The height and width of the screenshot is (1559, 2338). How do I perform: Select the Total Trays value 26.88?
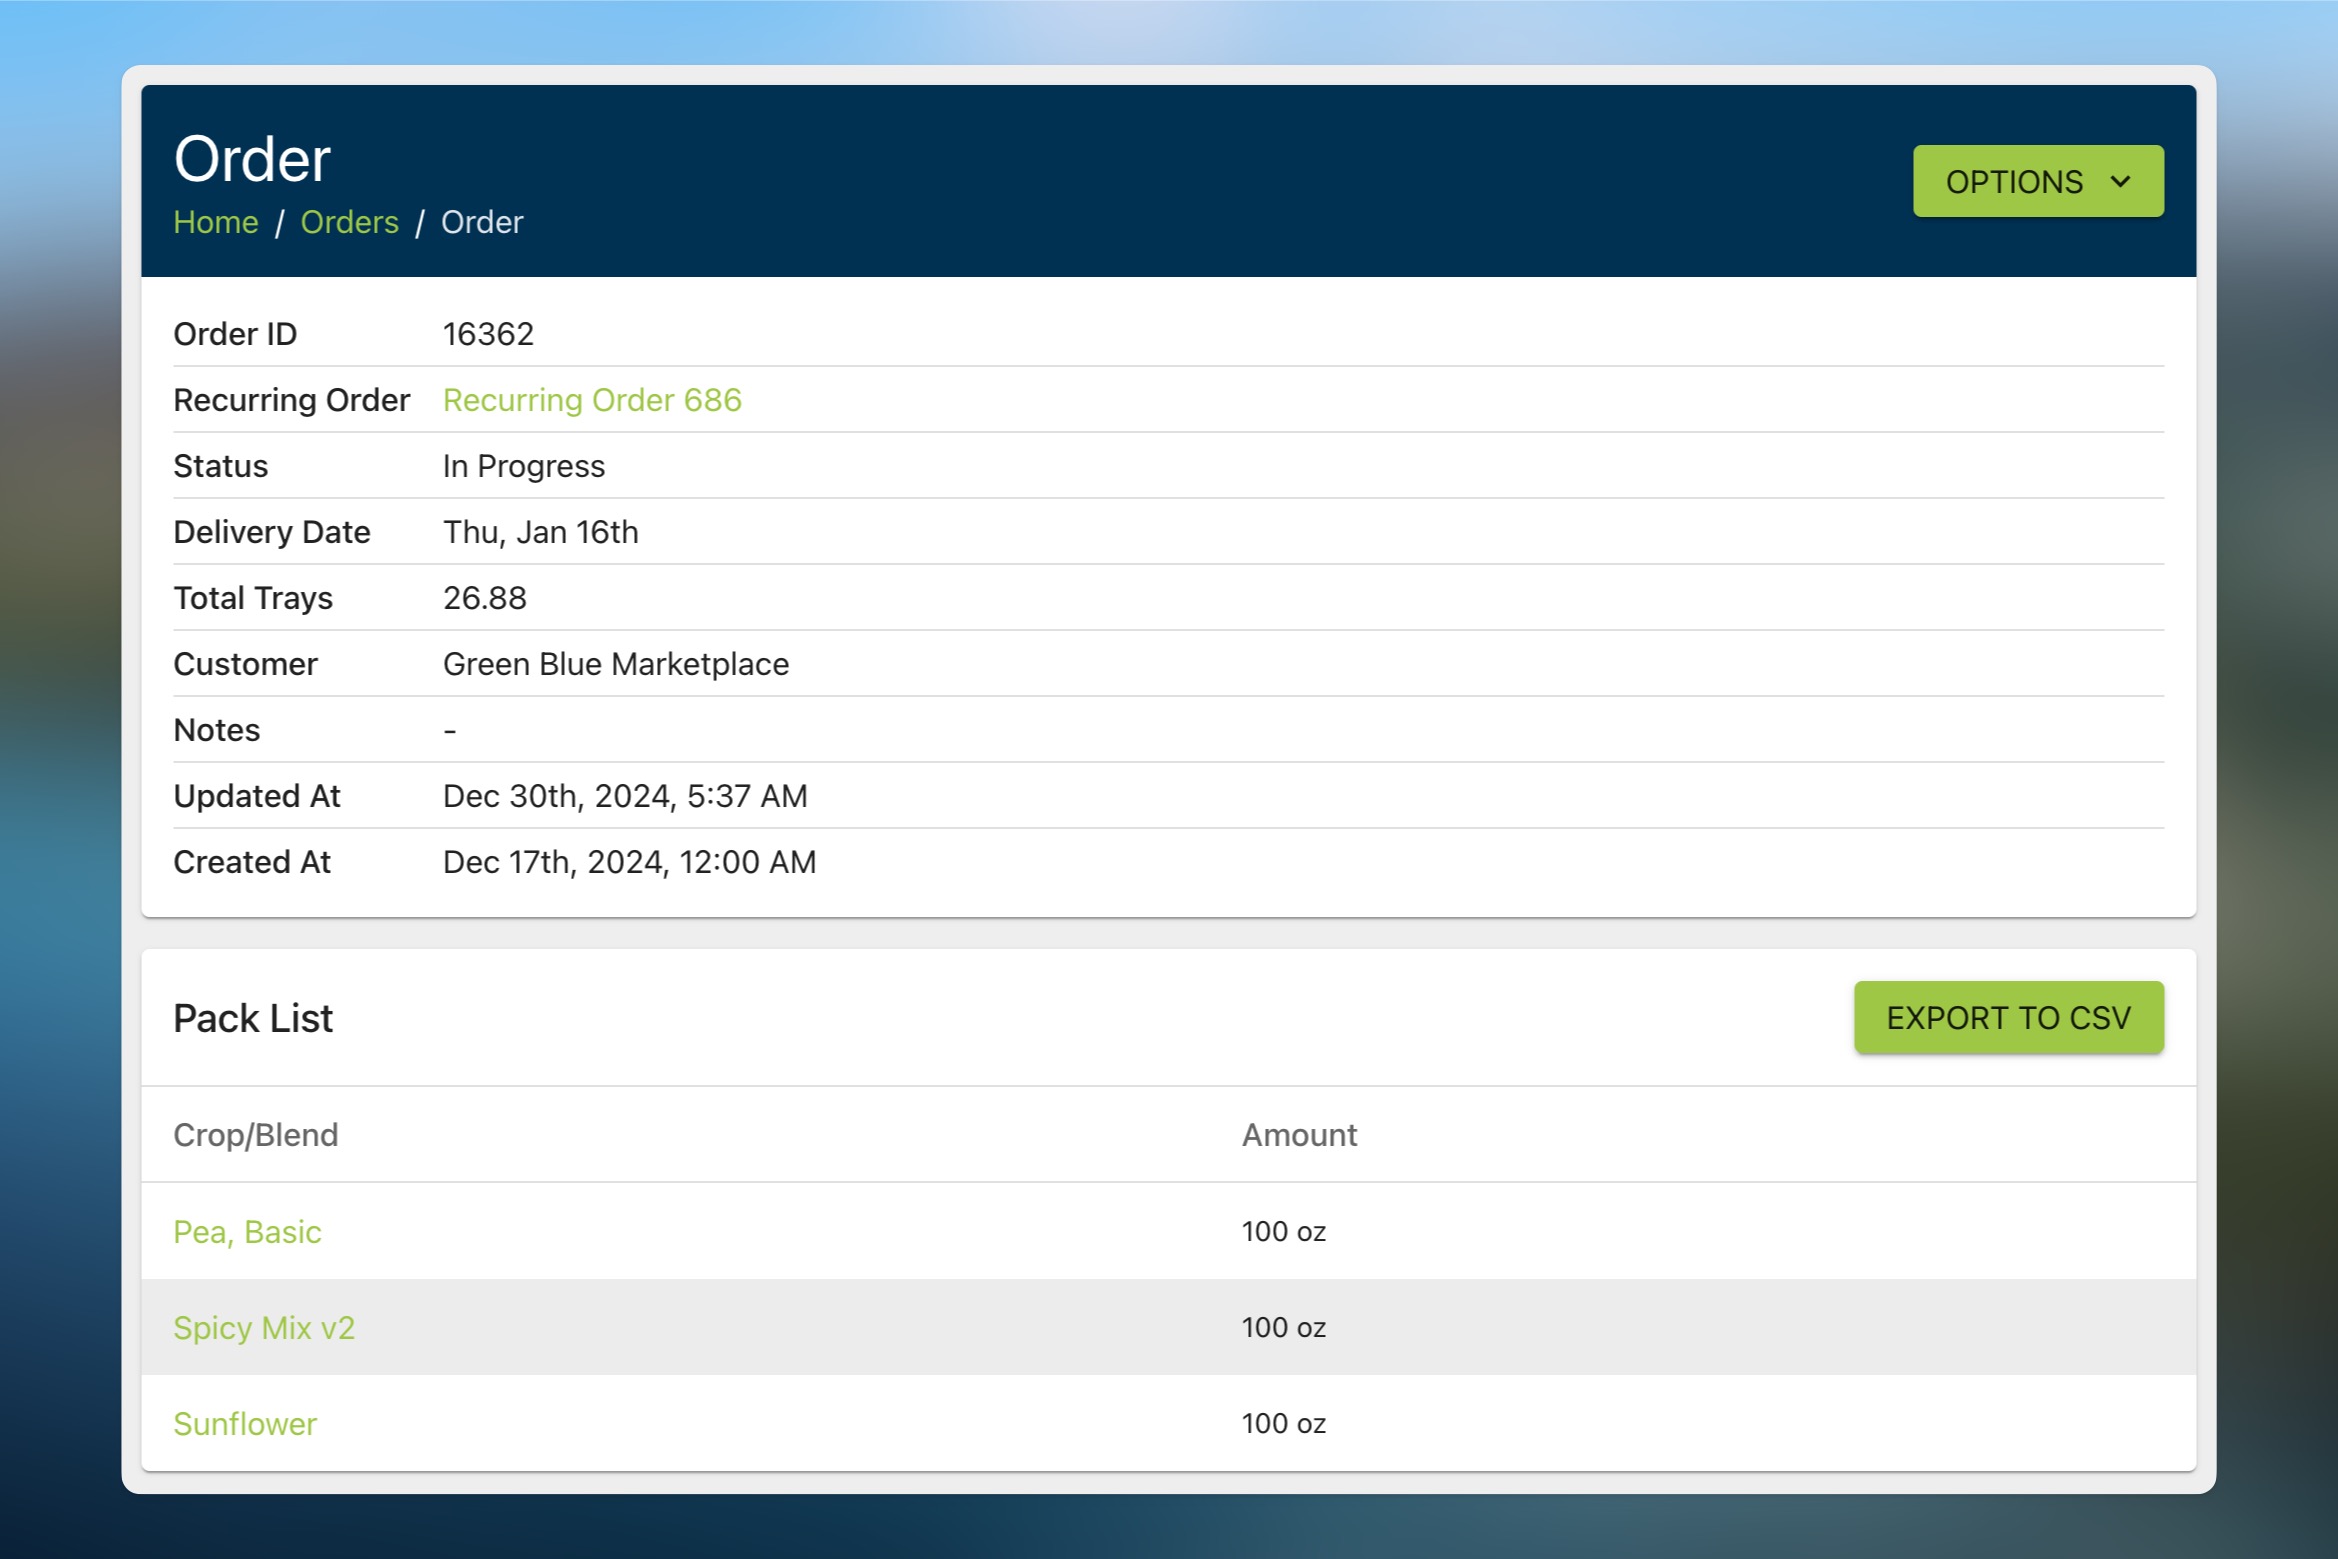(484, 597)
